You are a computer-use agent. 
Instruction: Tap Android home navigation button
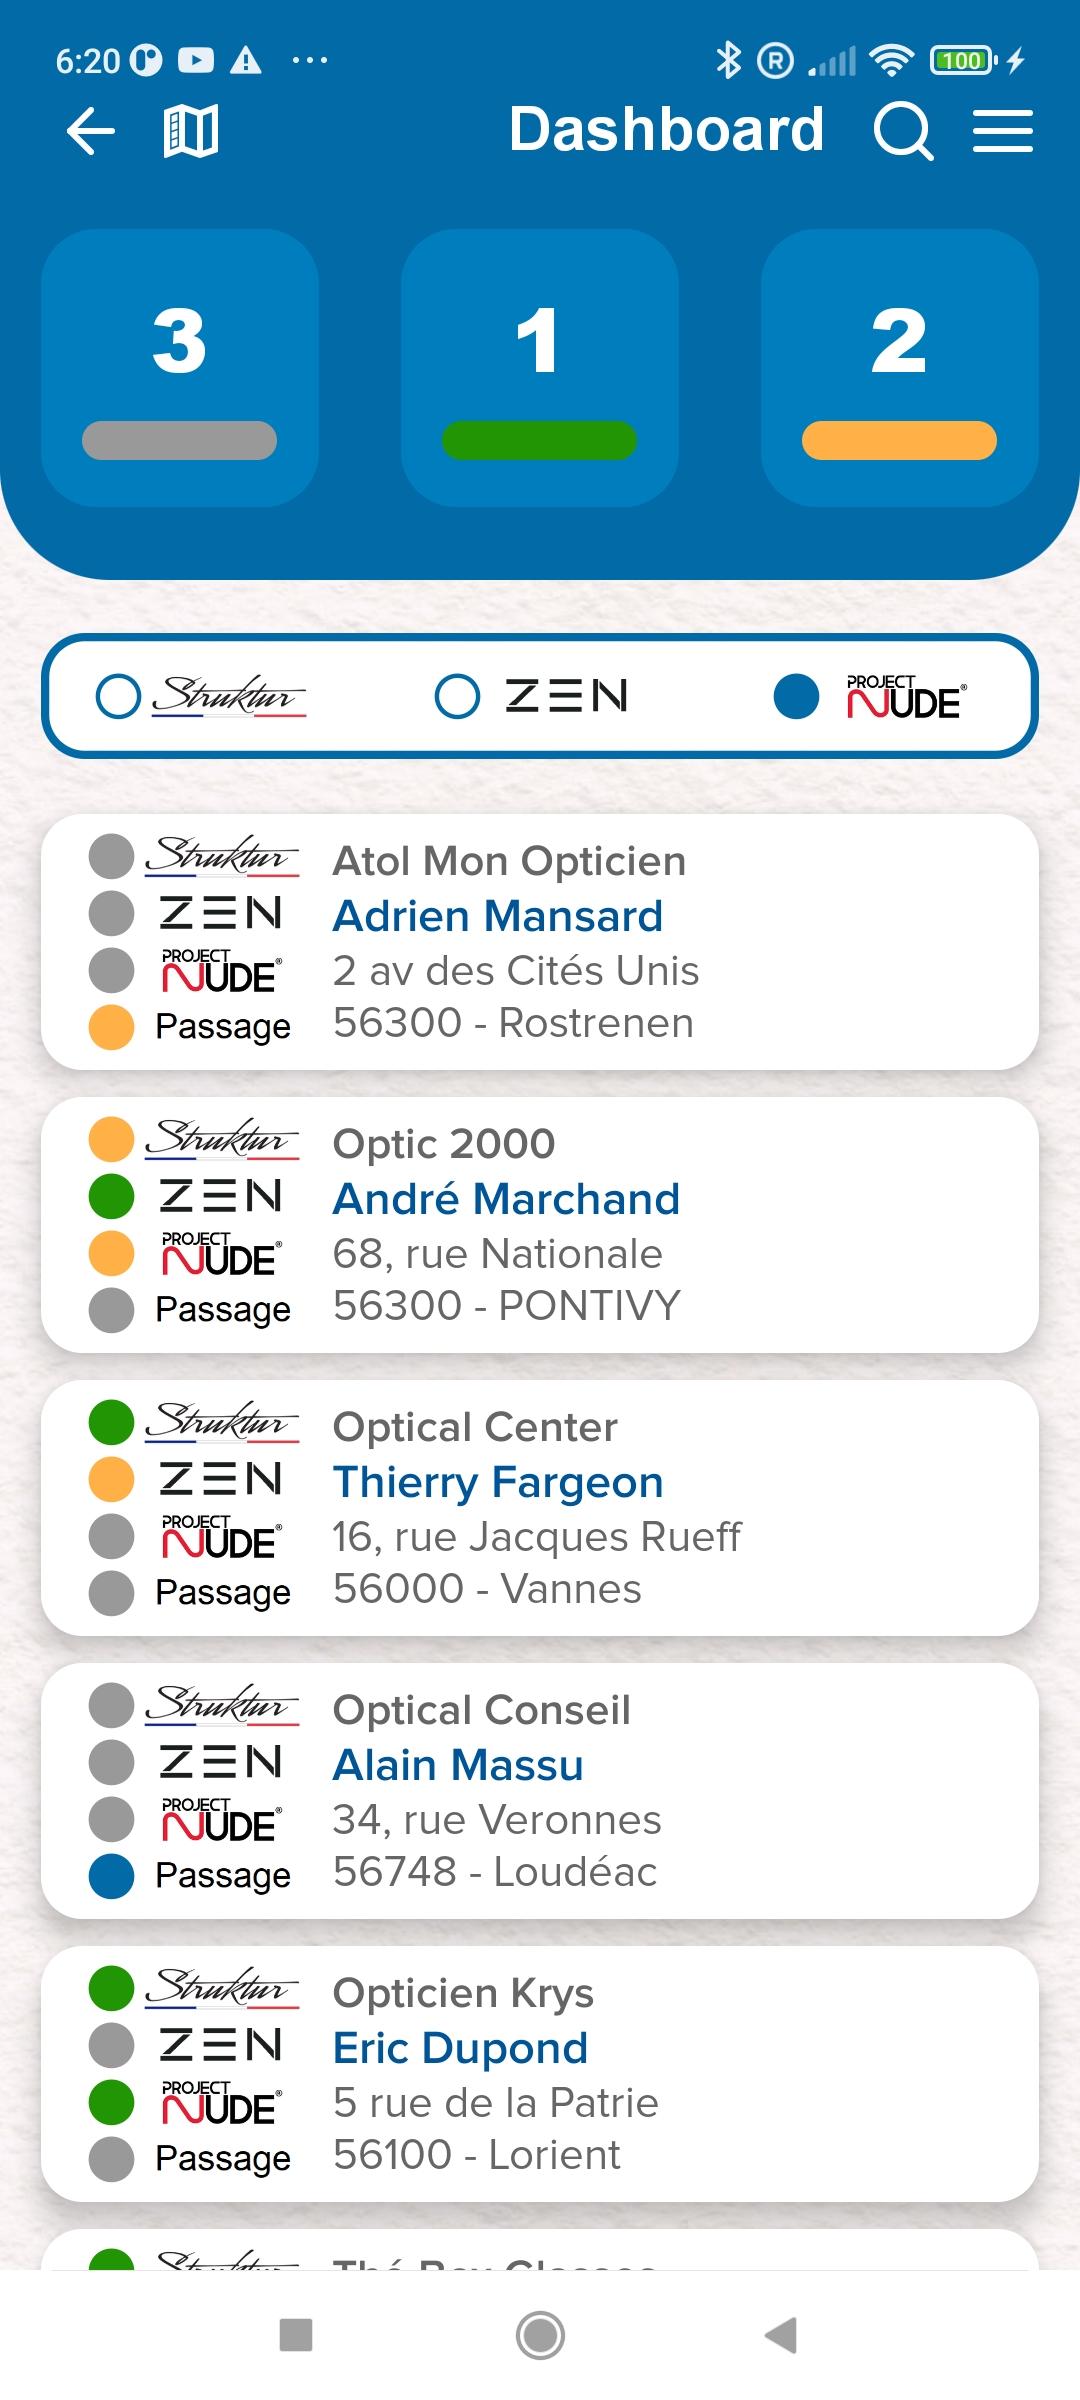pos(540,2335)
